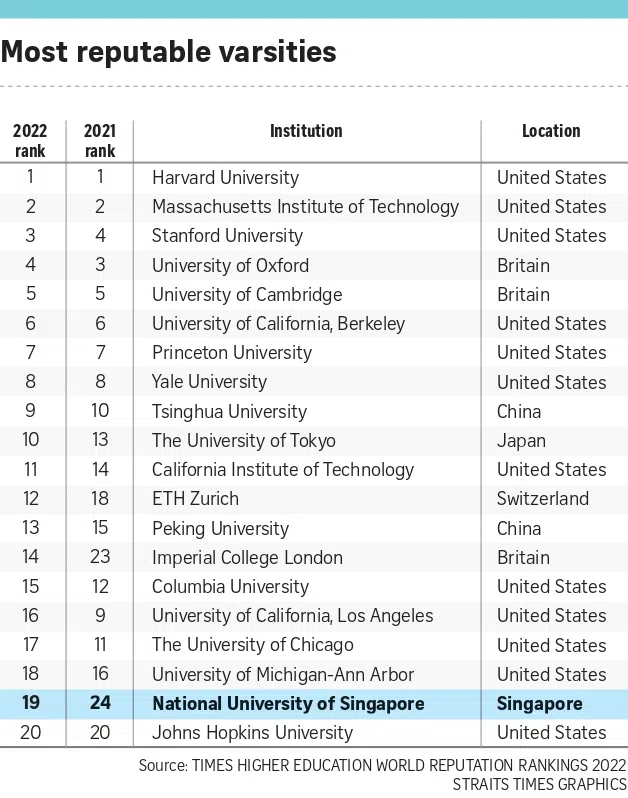
Task: Click the "Japan" location cell
Action: (521, 441)
